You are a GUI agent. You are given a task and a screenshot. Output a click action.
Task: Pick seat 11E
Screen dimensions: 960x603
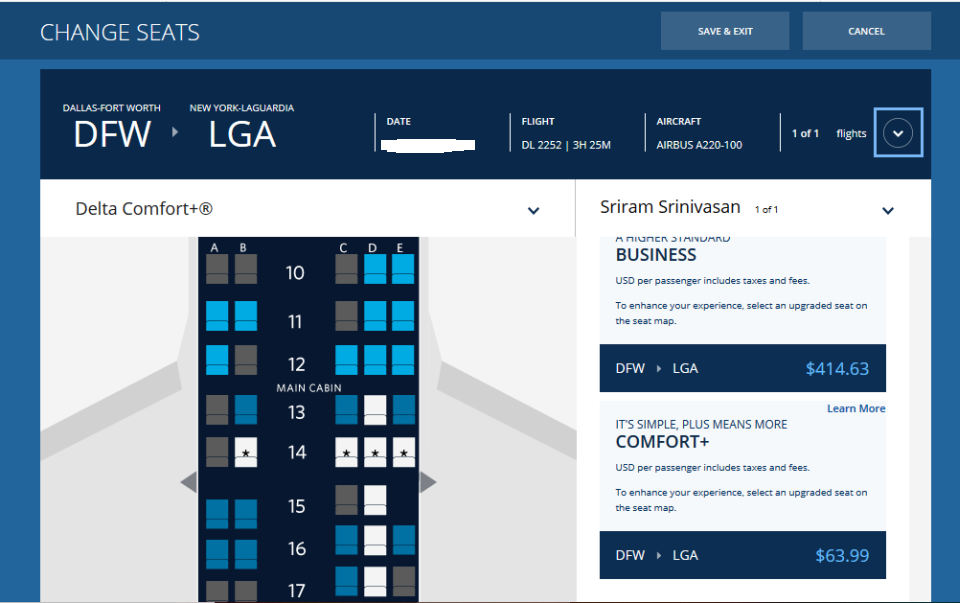point(403,316)
